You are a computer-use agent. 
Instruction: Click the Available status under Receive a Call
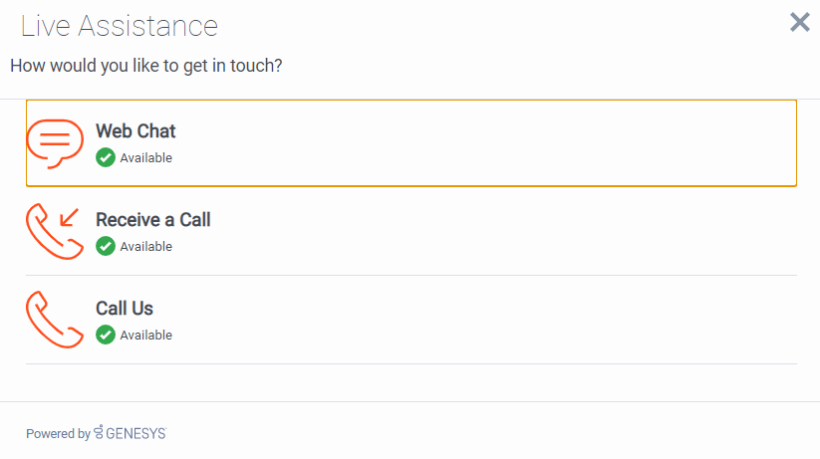[x=146, y=246]
